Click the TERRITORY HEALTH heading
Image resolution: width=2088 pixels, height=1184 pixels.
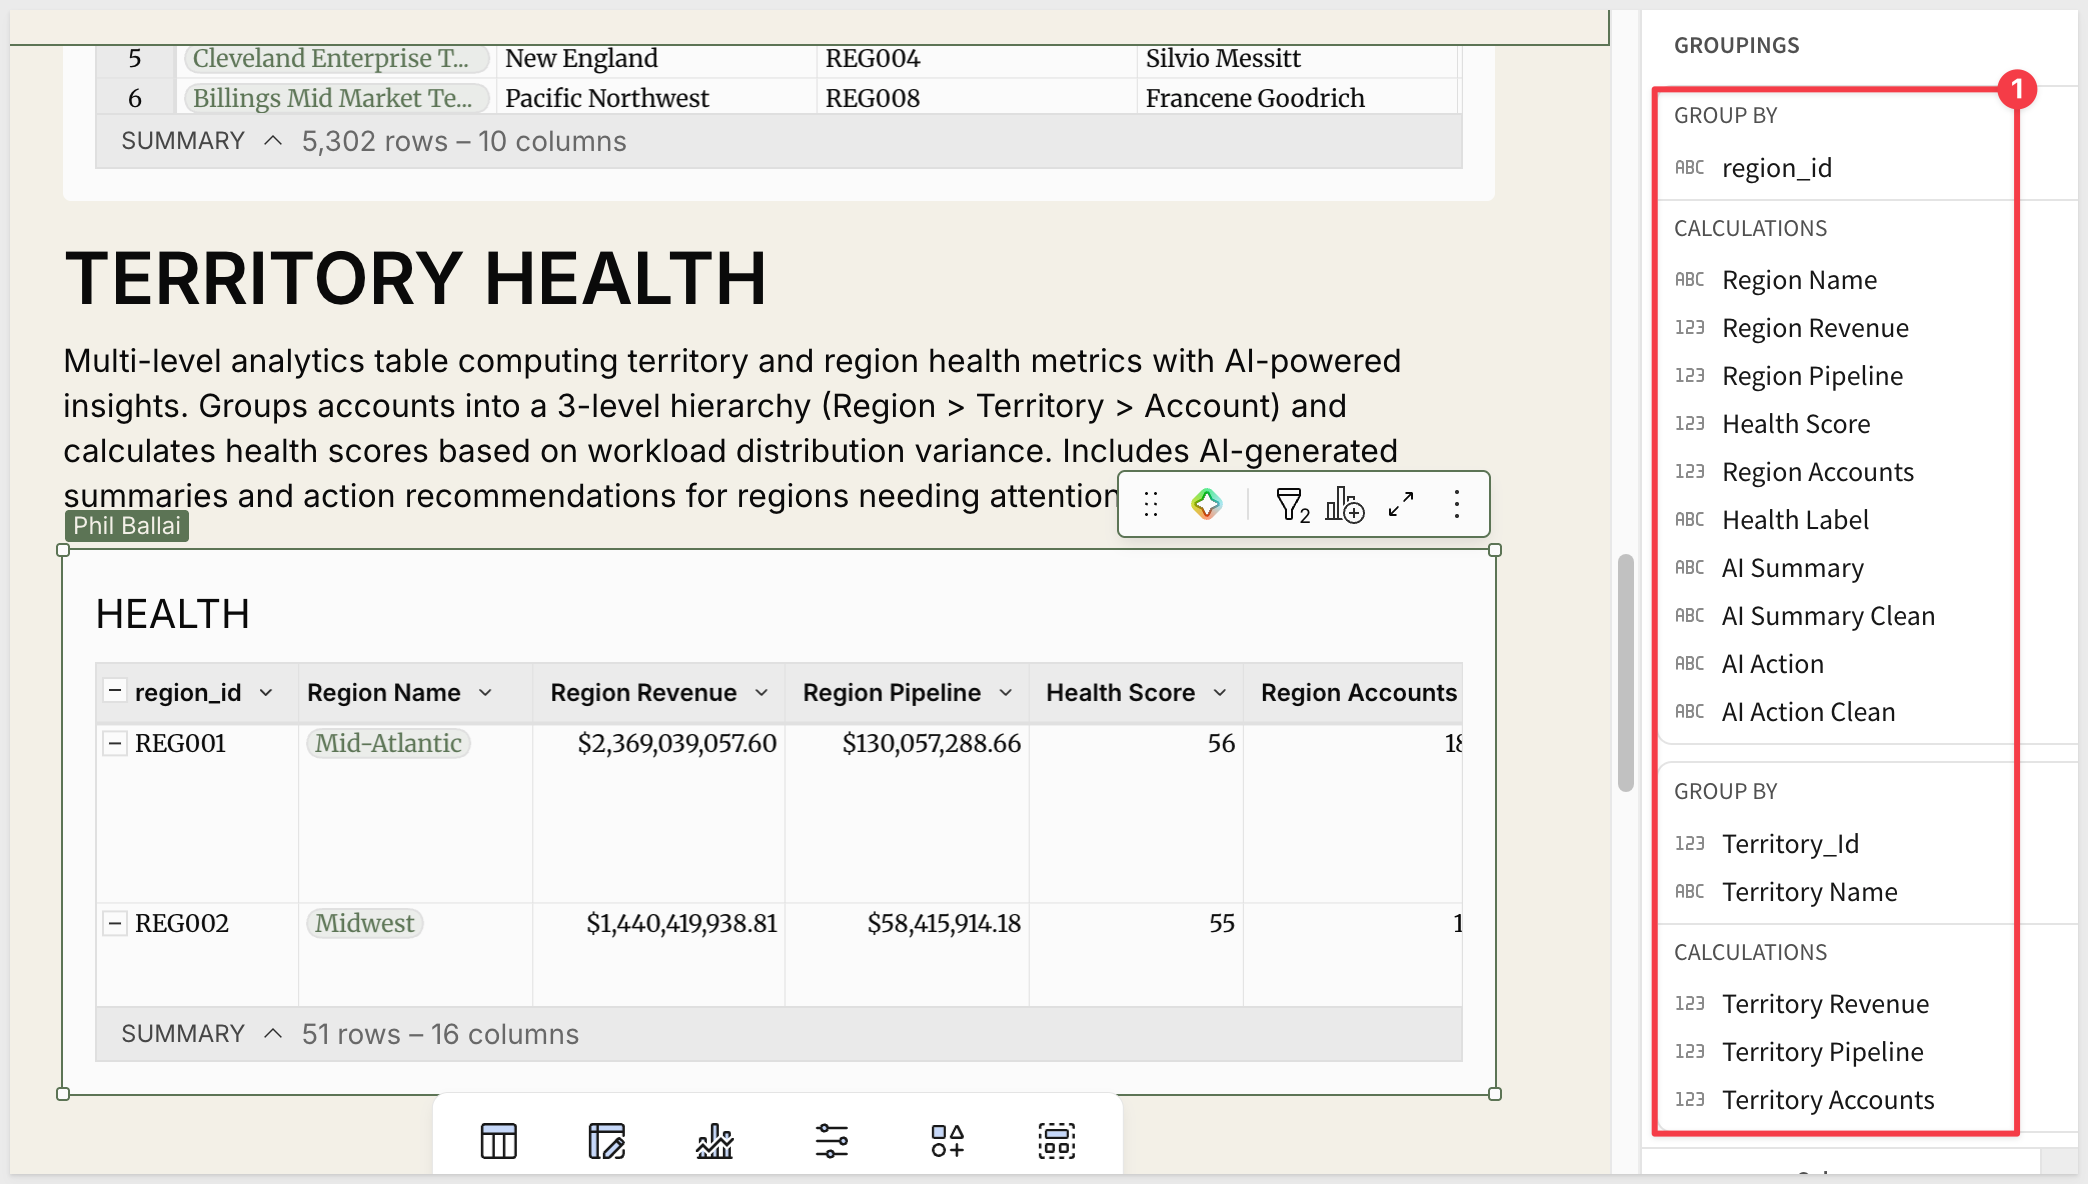pos(416,278)
